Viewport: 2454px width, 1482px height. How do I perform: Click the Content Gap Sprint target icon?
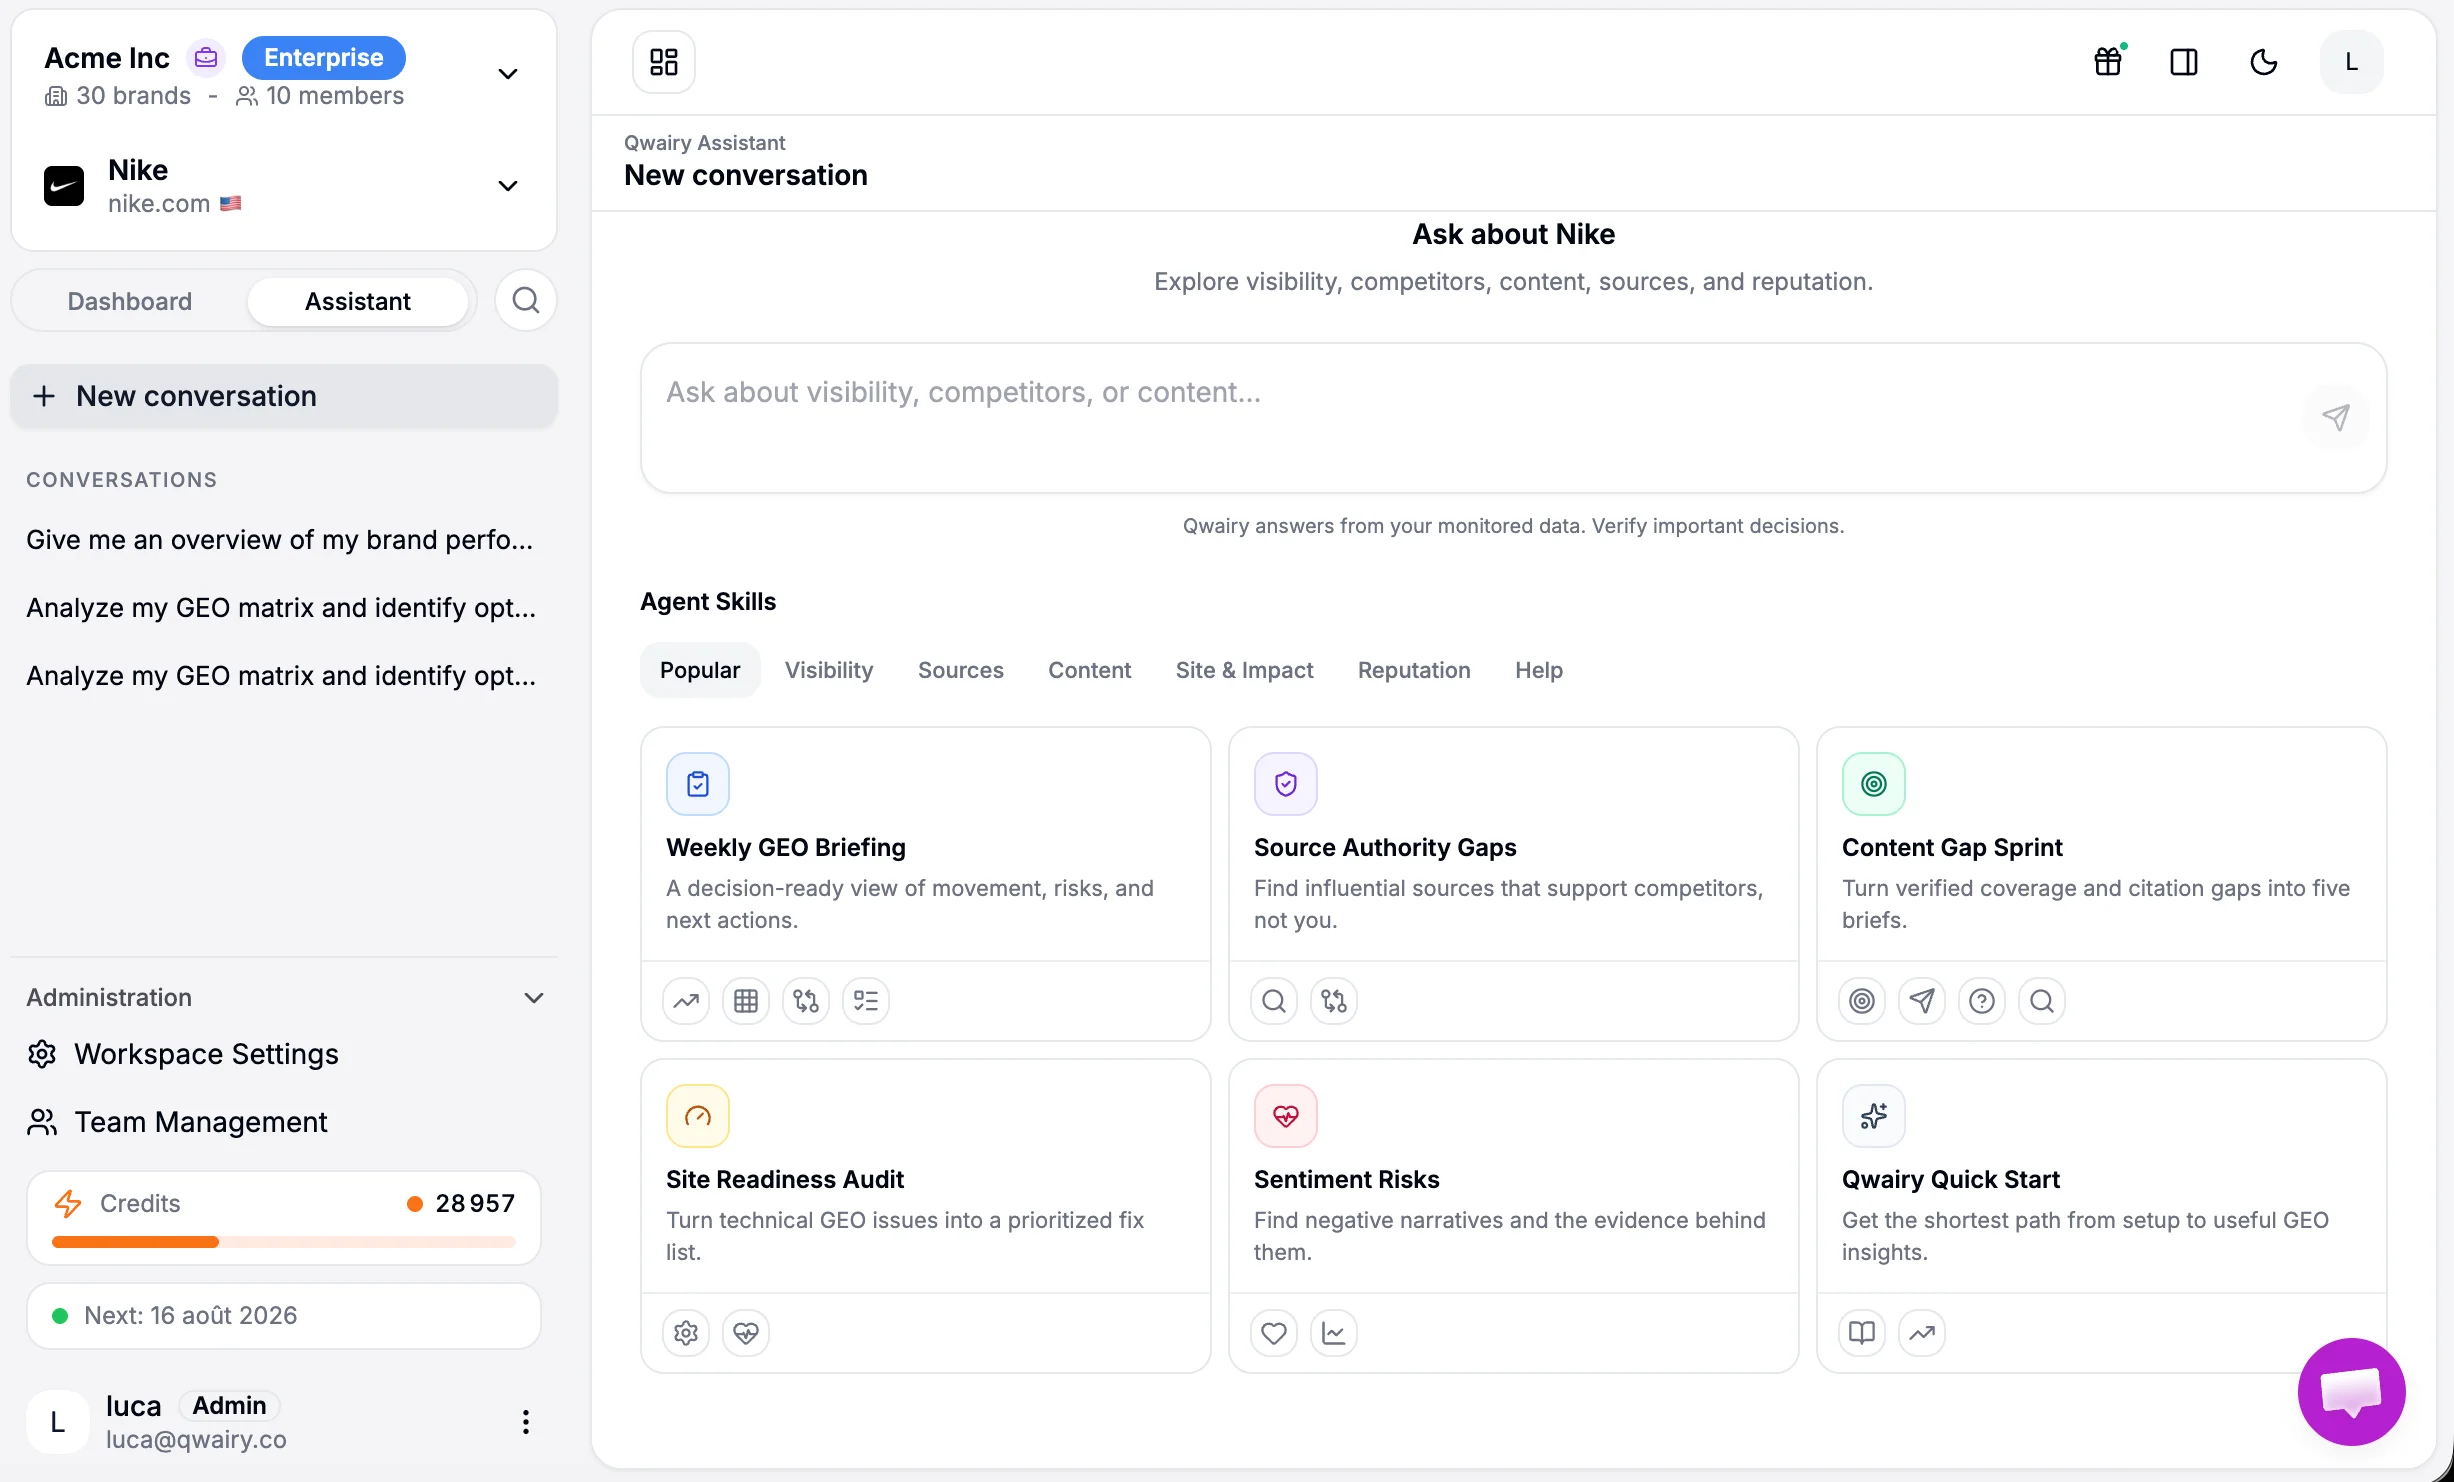[1874, 784]
